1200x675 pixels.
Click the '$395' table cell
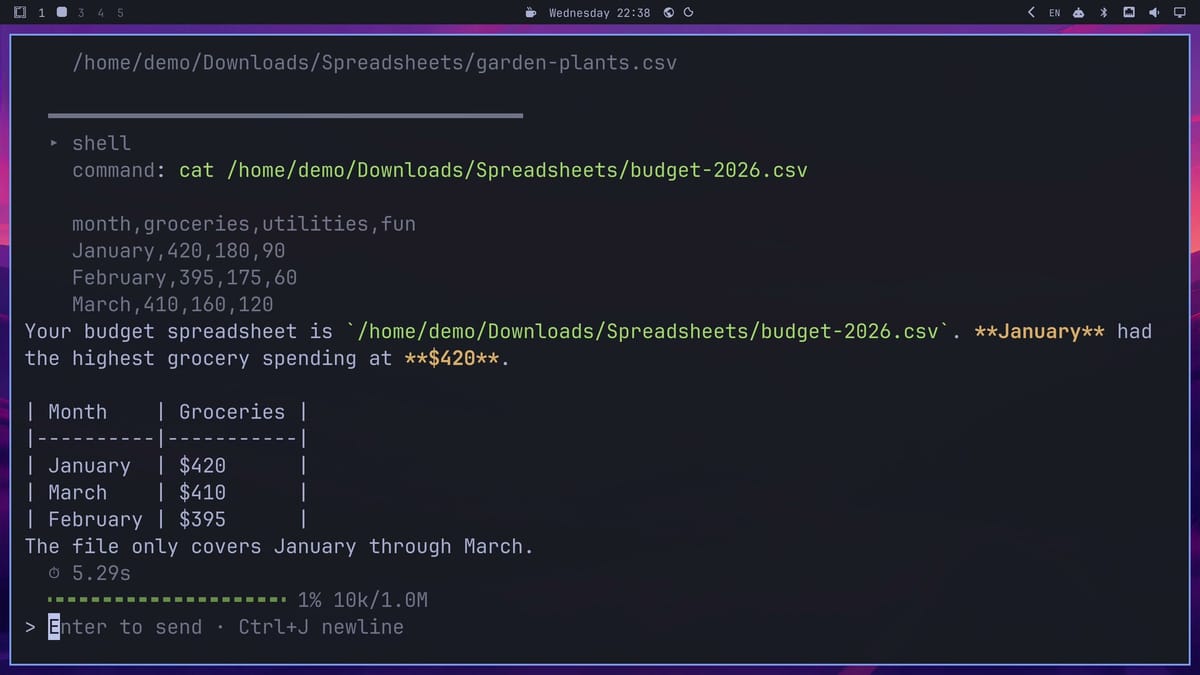[x=202, y=520]
